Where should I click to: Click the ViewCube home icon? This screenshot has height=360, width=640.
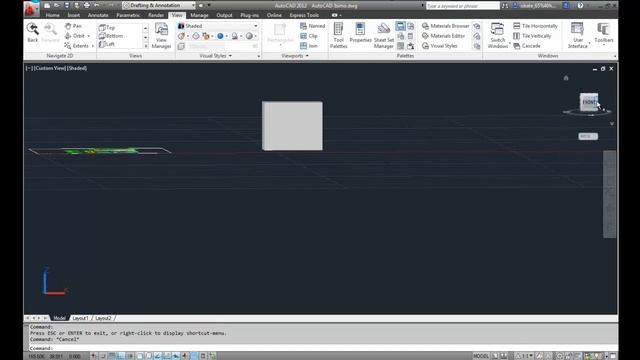(566, 78)
